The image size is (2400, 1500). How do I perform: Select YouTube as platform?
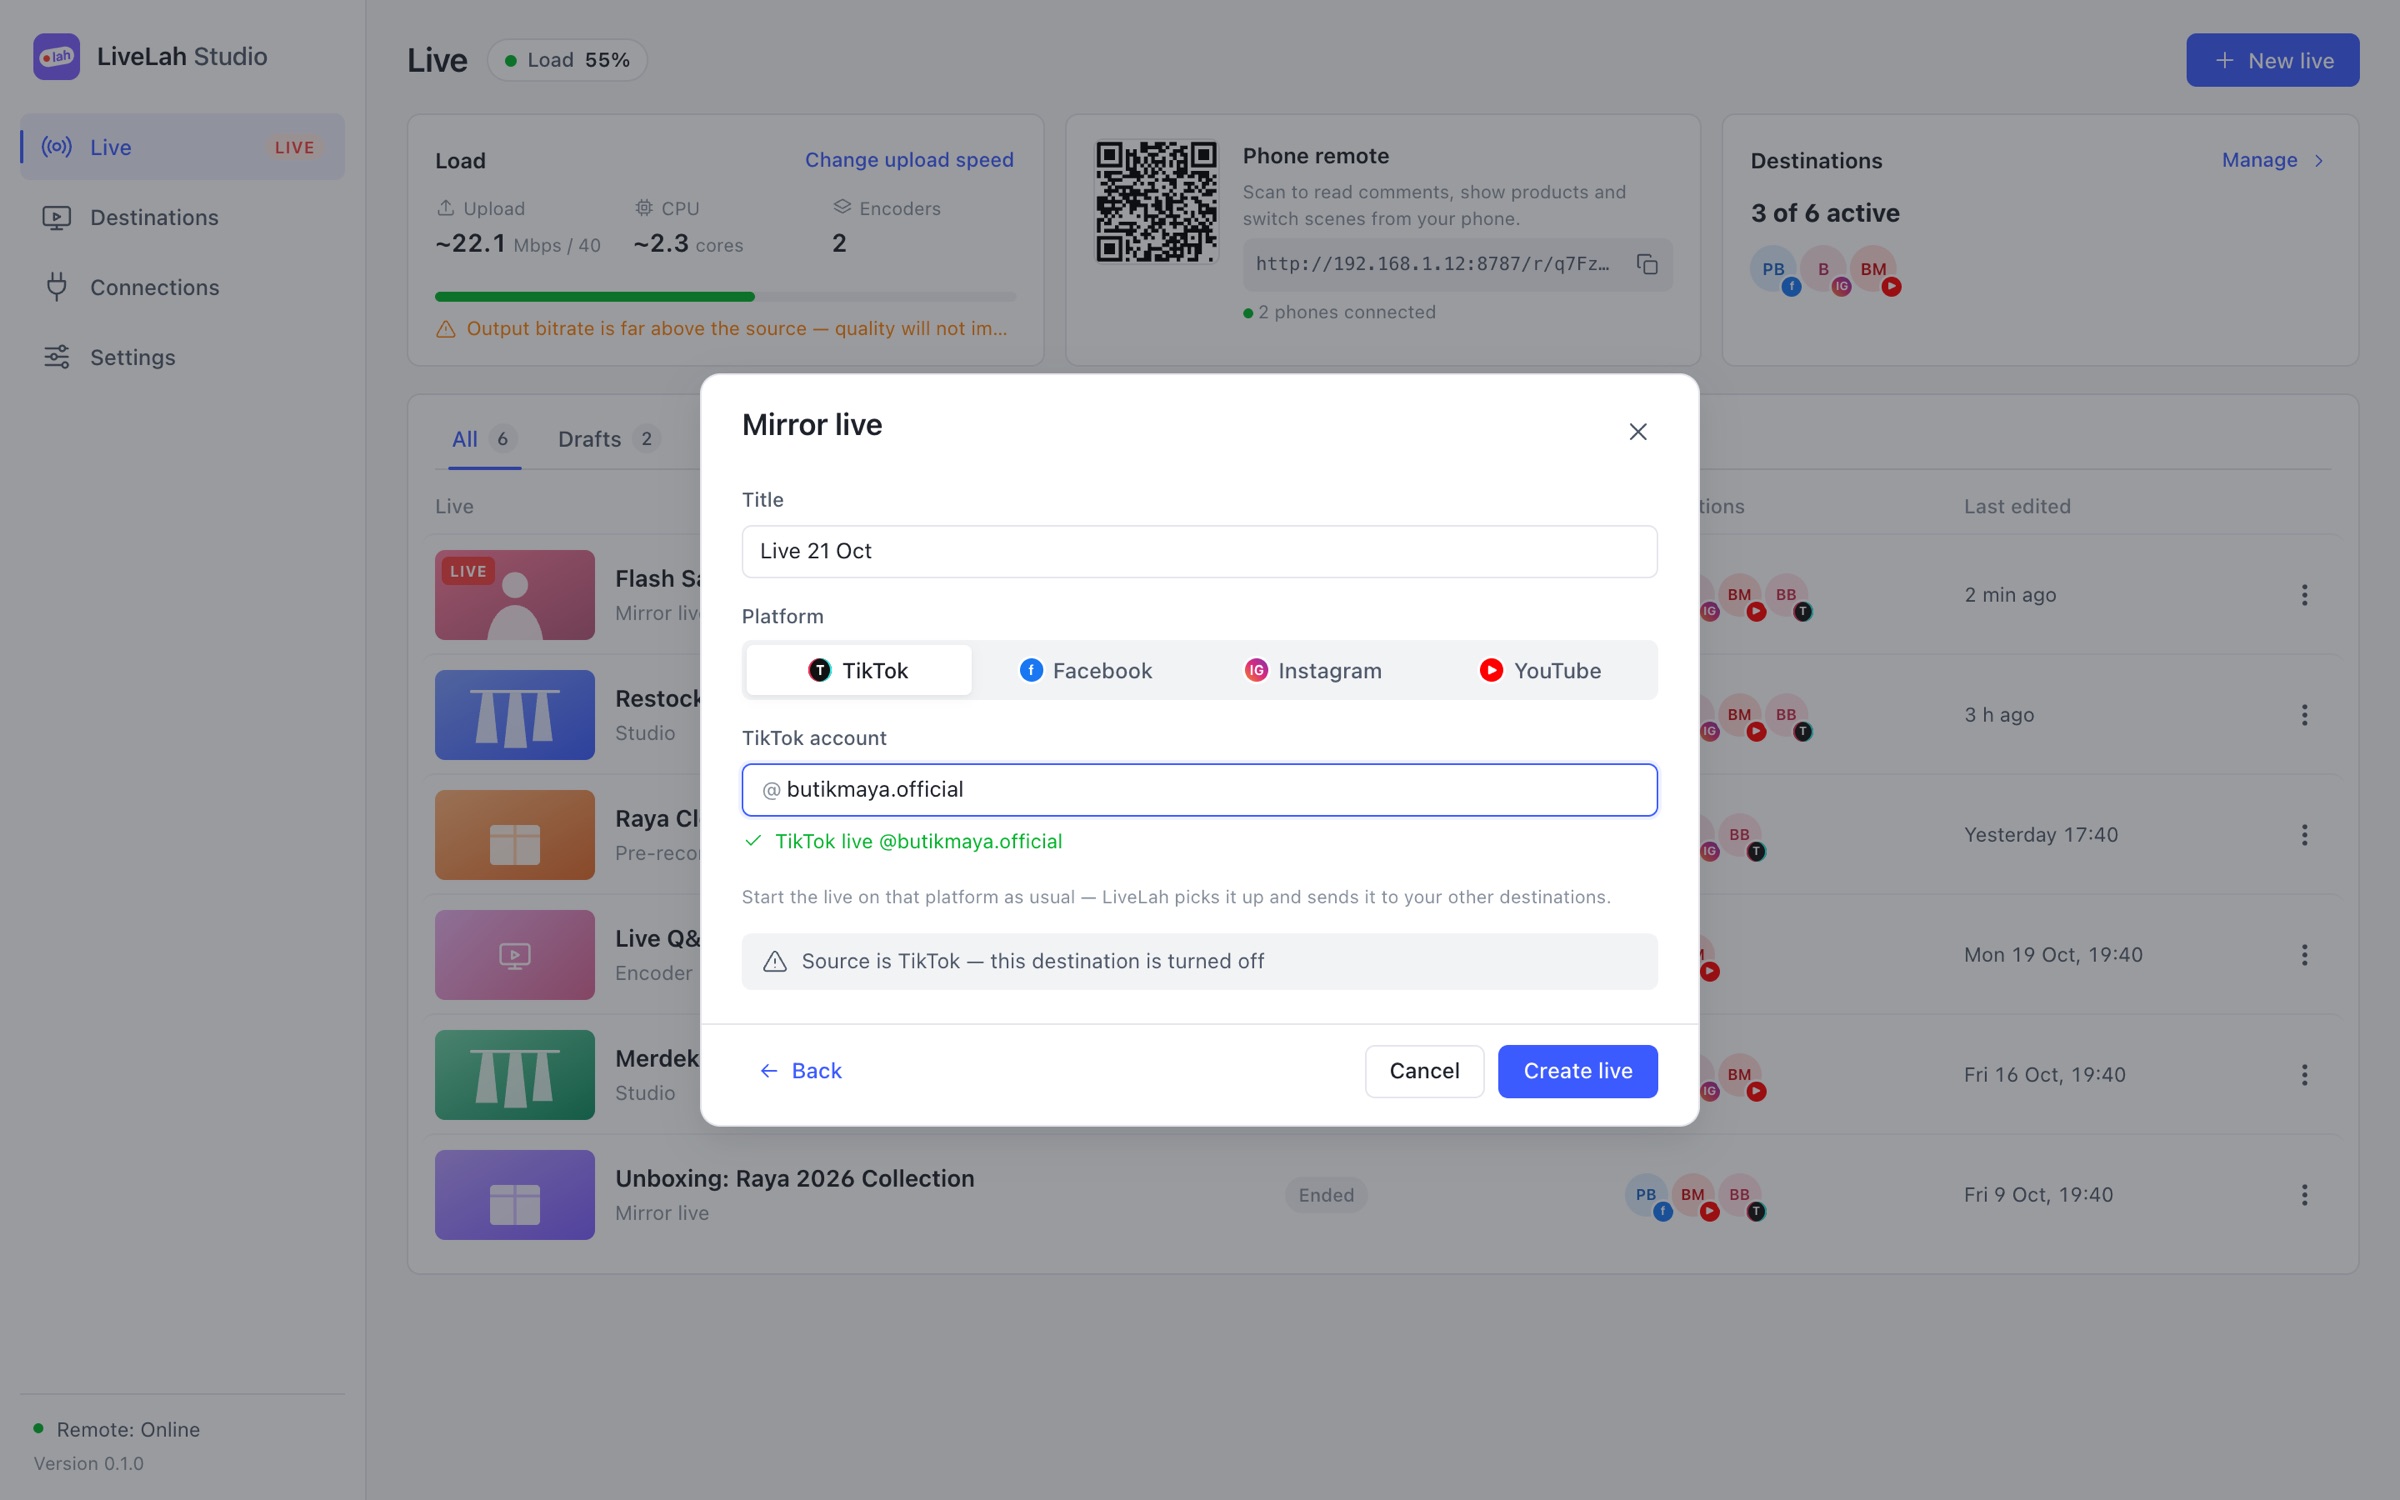click(x=1539, y=670)
